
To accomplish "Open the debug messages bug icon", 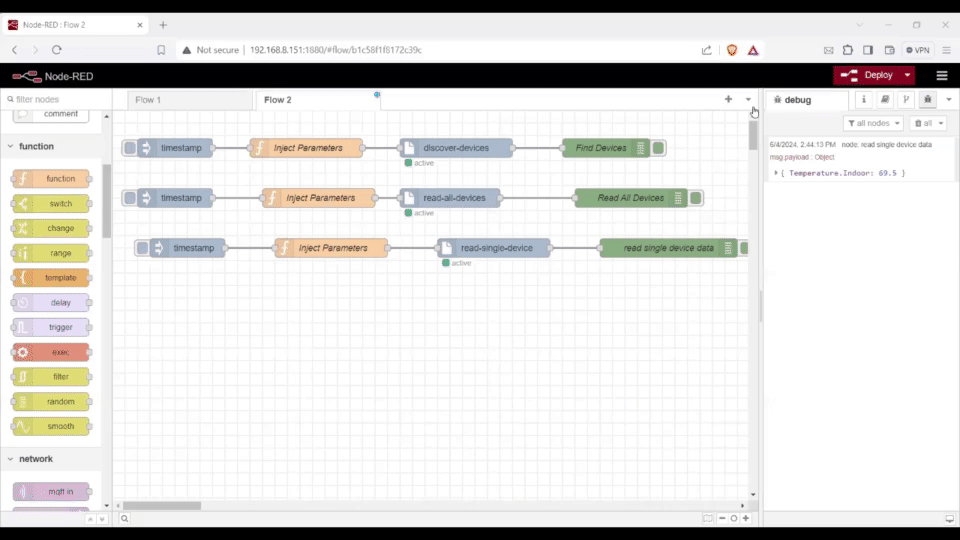I will pyautogui.click(x=928, y=100).
